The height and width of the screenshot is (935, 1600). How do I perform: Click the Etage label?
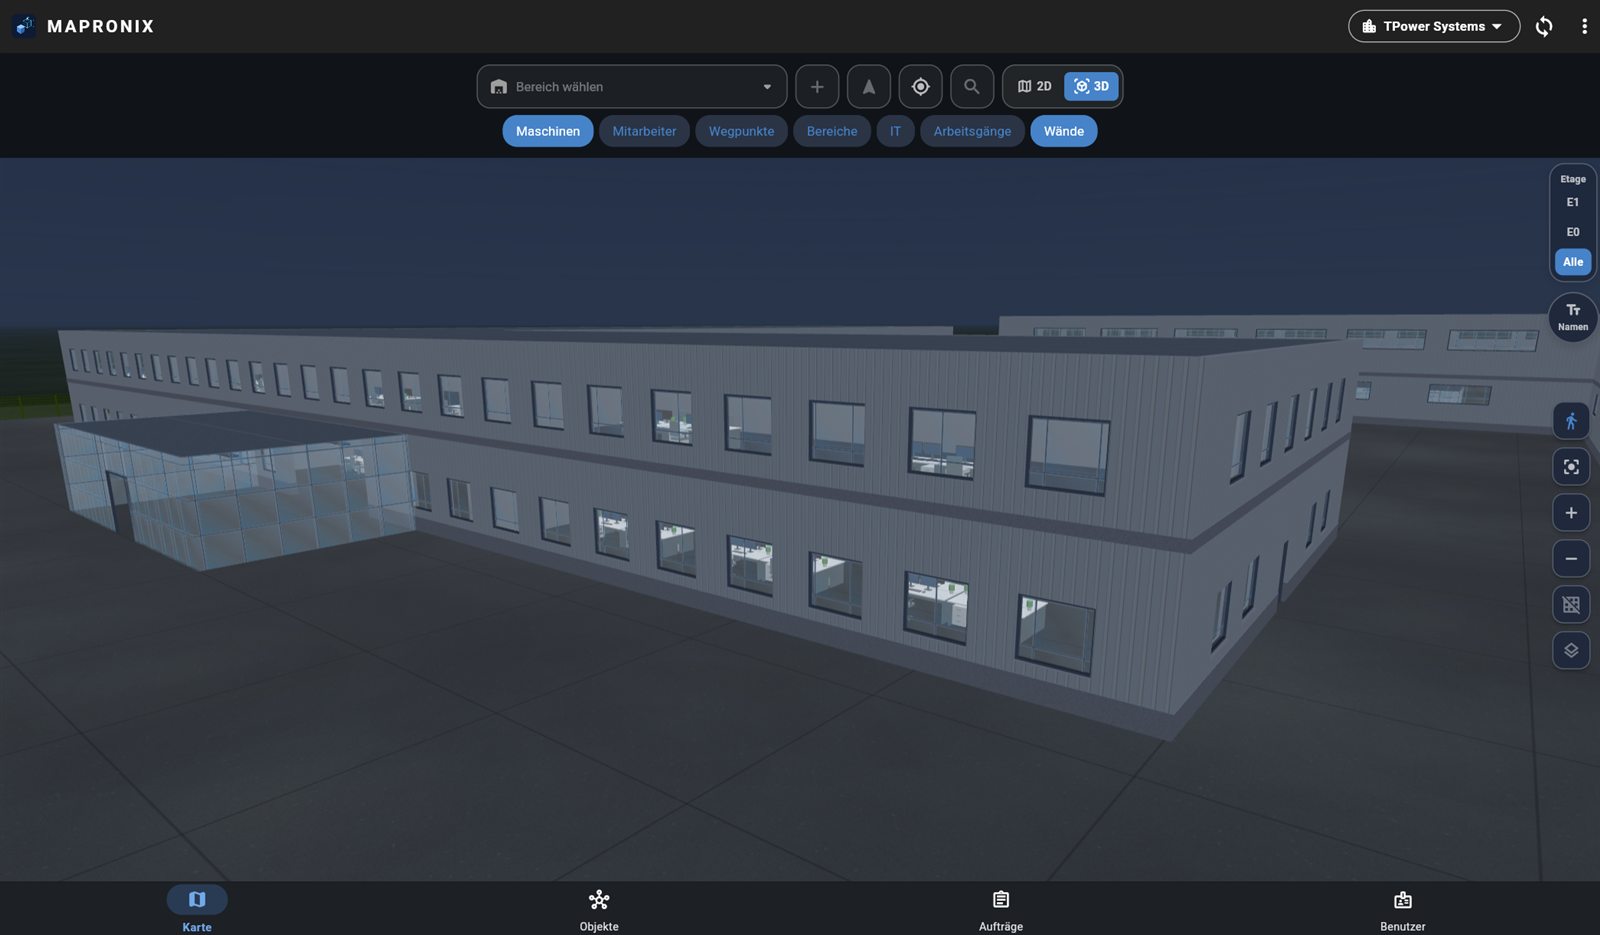tap(1573, 179)
